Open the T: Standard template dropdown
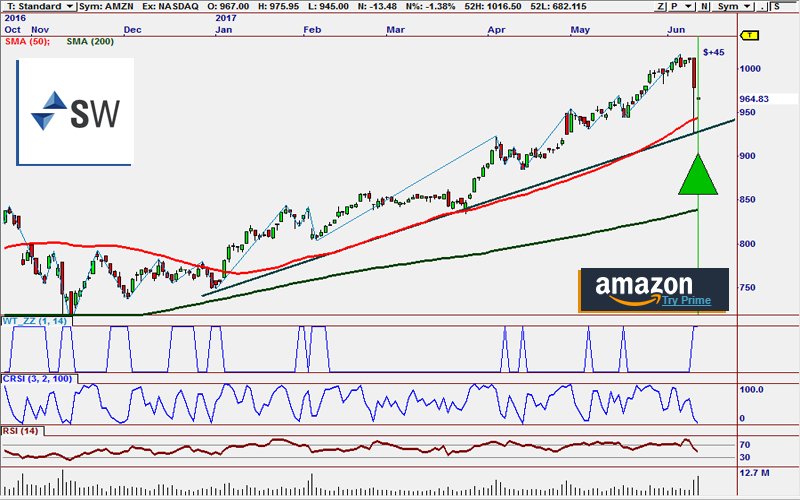 coord(39,6)
